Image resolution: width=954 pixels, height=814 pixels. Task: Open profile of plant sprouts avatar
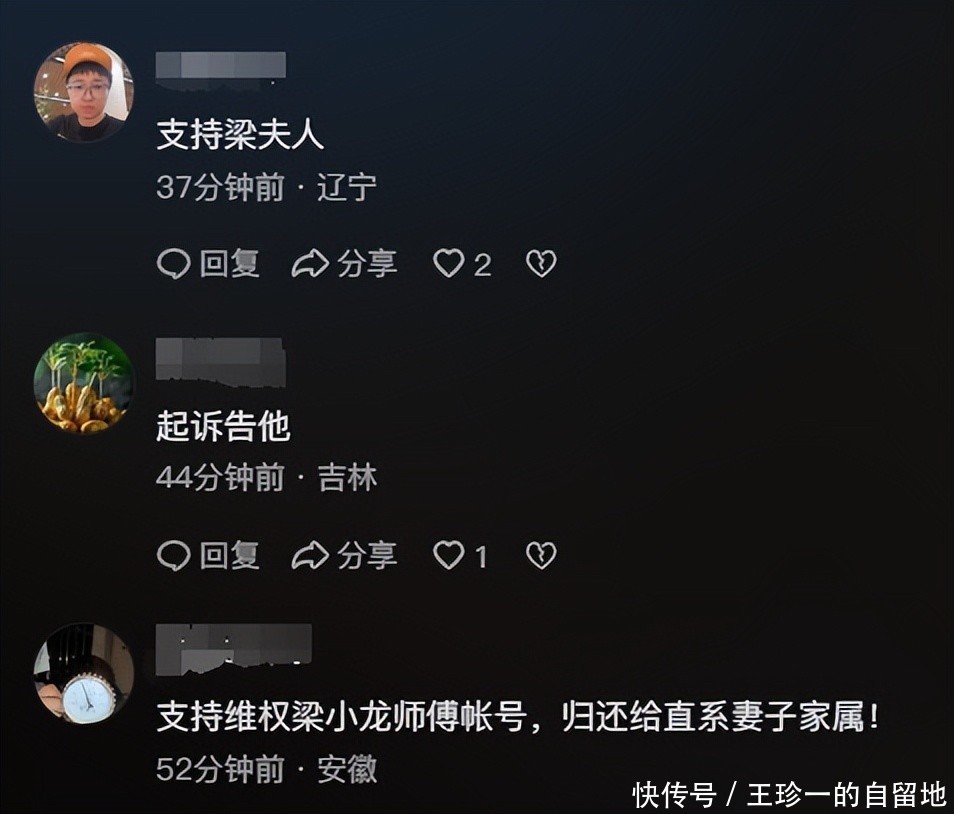83,383
